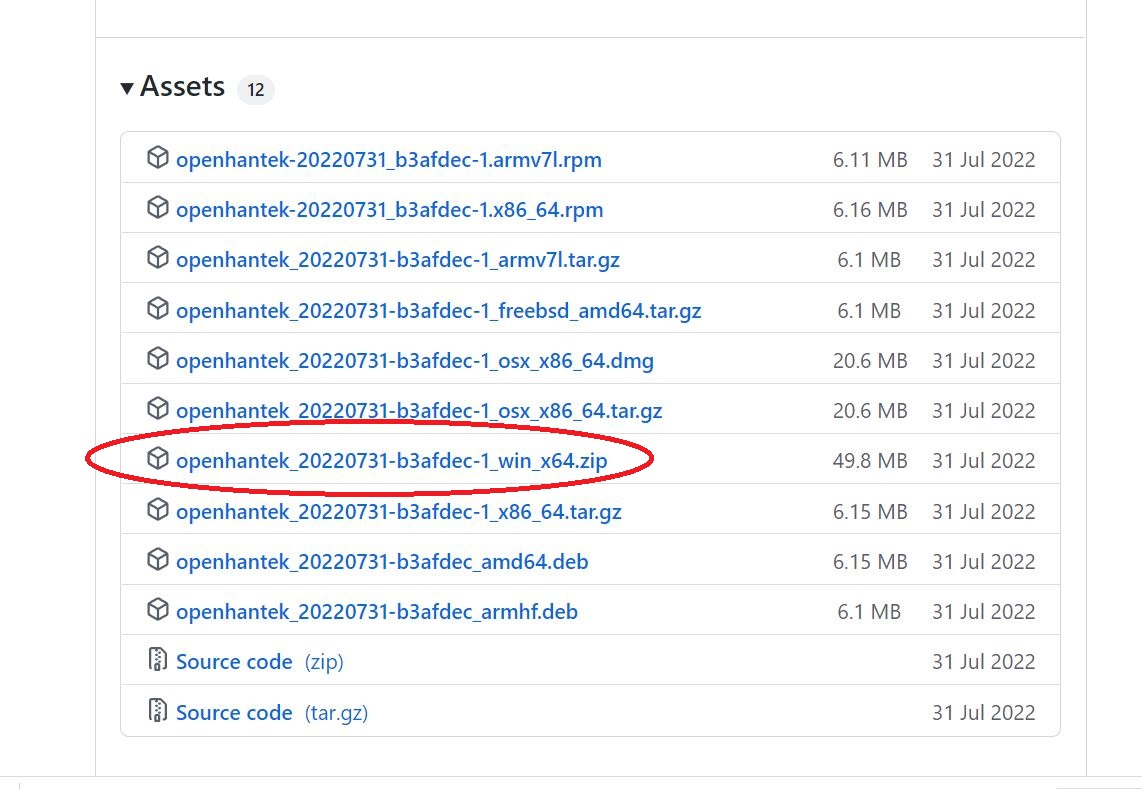1142x789 pixels.
Task: Click package icon beside osx_x86_64.tar.gz file
Action: tap(157, 409)
